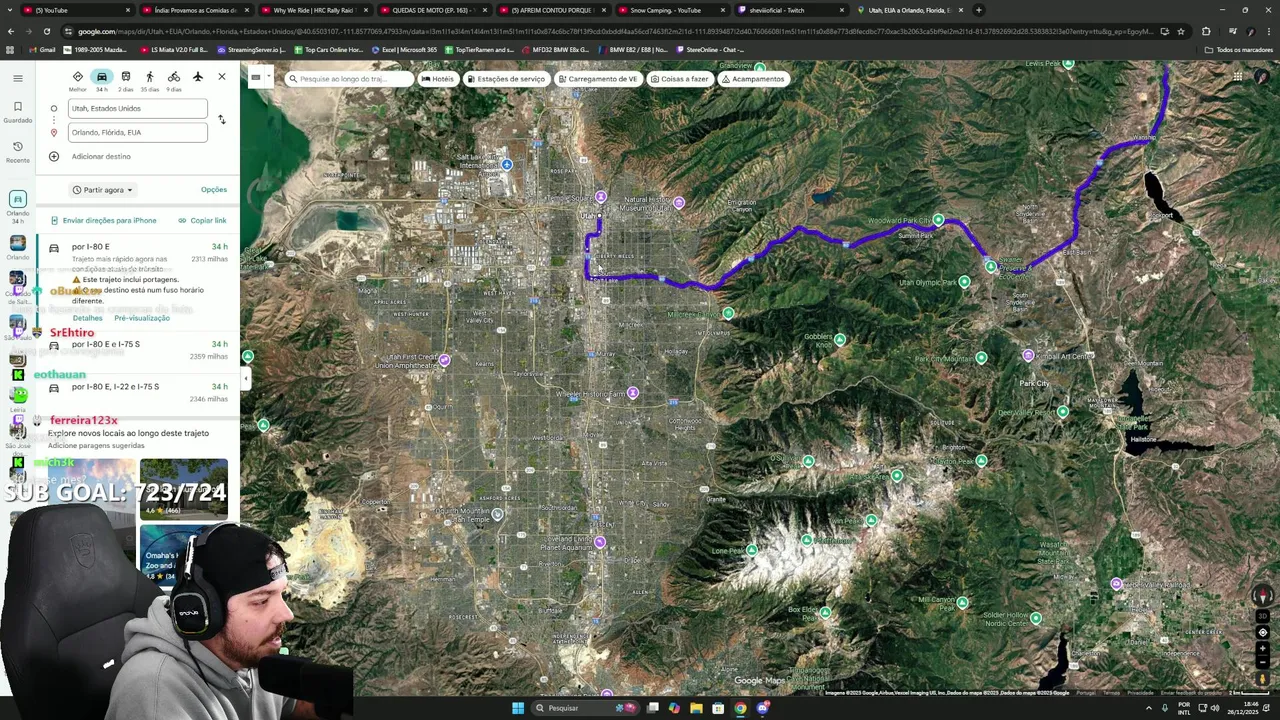Show my location on the map
This screenshot has height=720, width=1280.
tap(1263, 633)
